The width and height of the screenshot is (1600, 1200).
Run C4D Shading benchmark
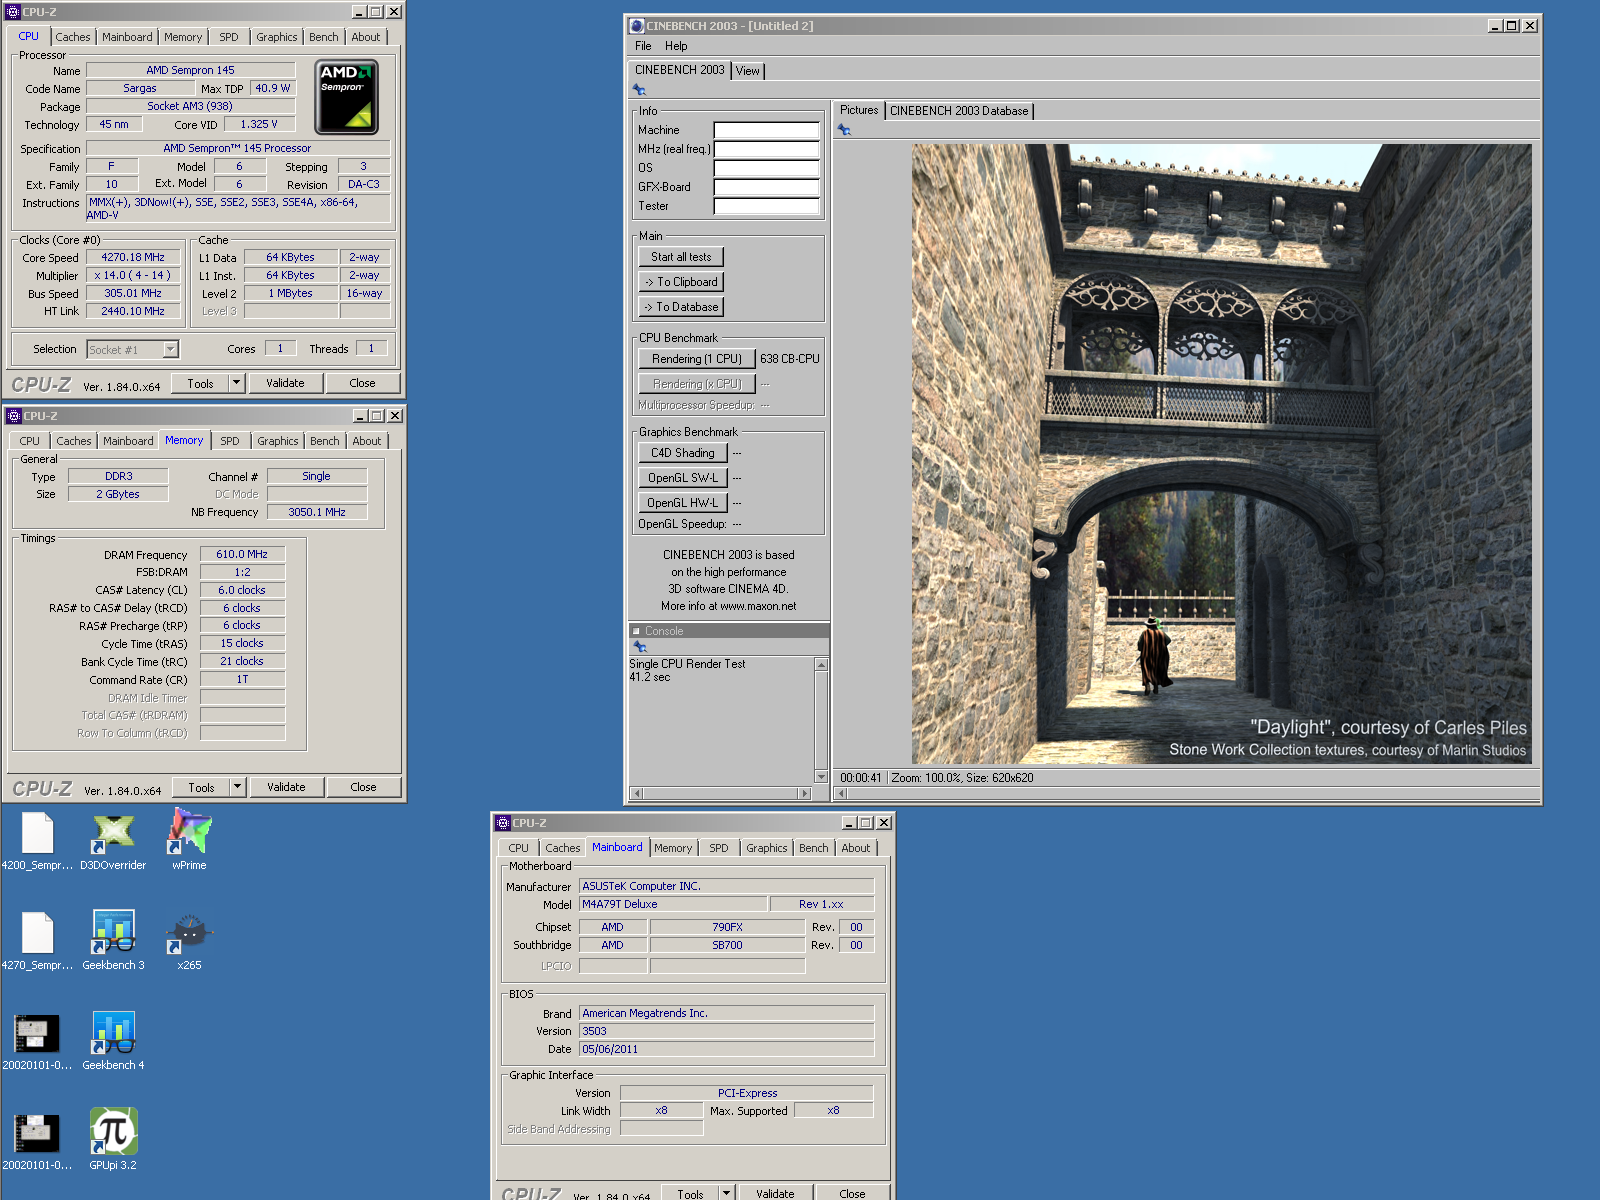pos(683,453)
